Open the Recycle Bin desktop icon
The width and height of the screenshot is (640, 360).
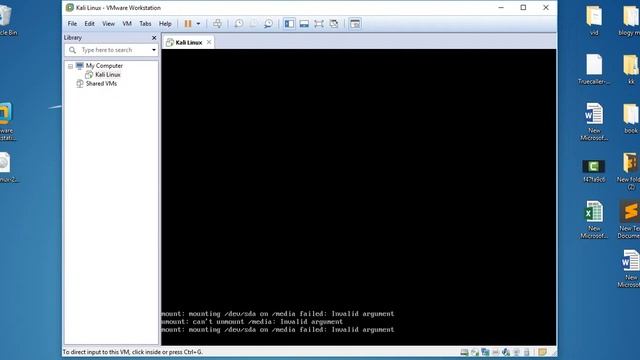pyautogui.click(x=7, y=20)
